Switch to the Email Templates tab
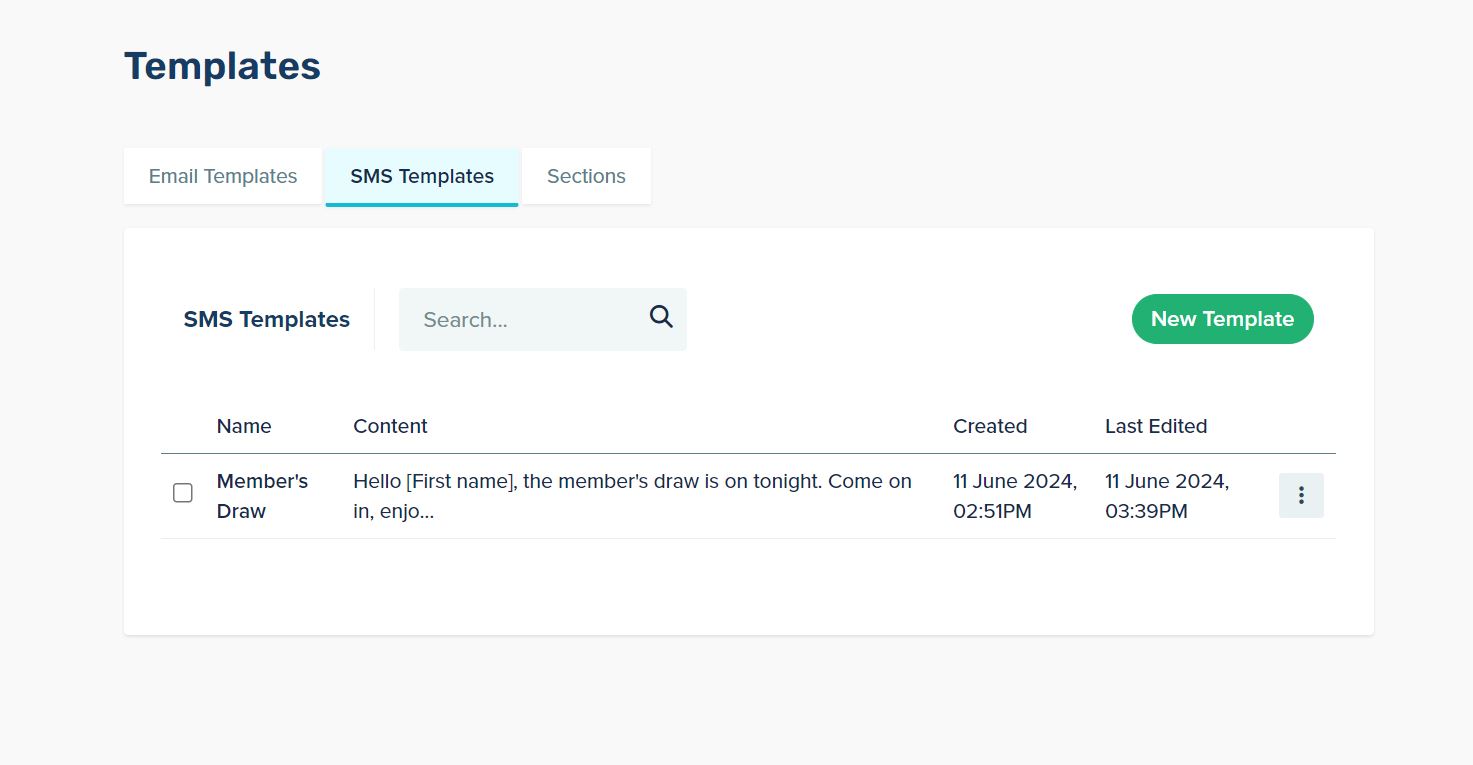1473x765 pixels. tap(222, 176)
